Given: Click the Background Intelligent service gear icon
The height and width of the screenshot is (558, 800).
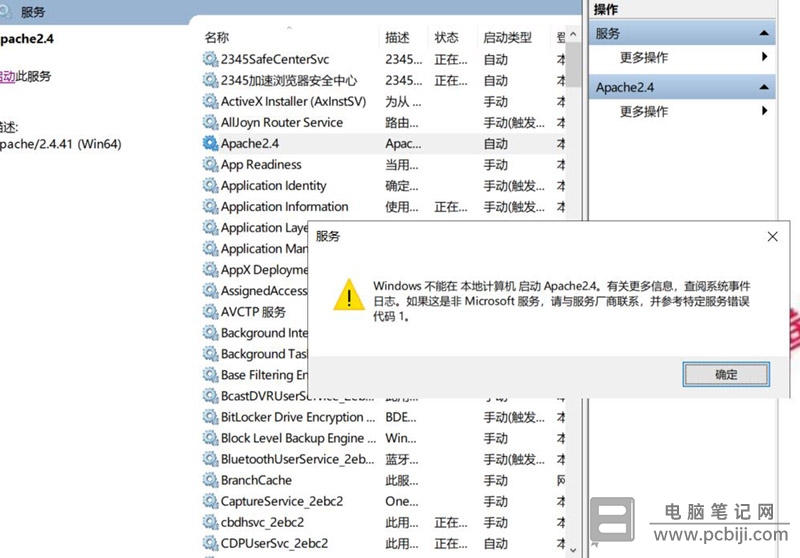Looking at the screenshot, I should pos(210,333).
